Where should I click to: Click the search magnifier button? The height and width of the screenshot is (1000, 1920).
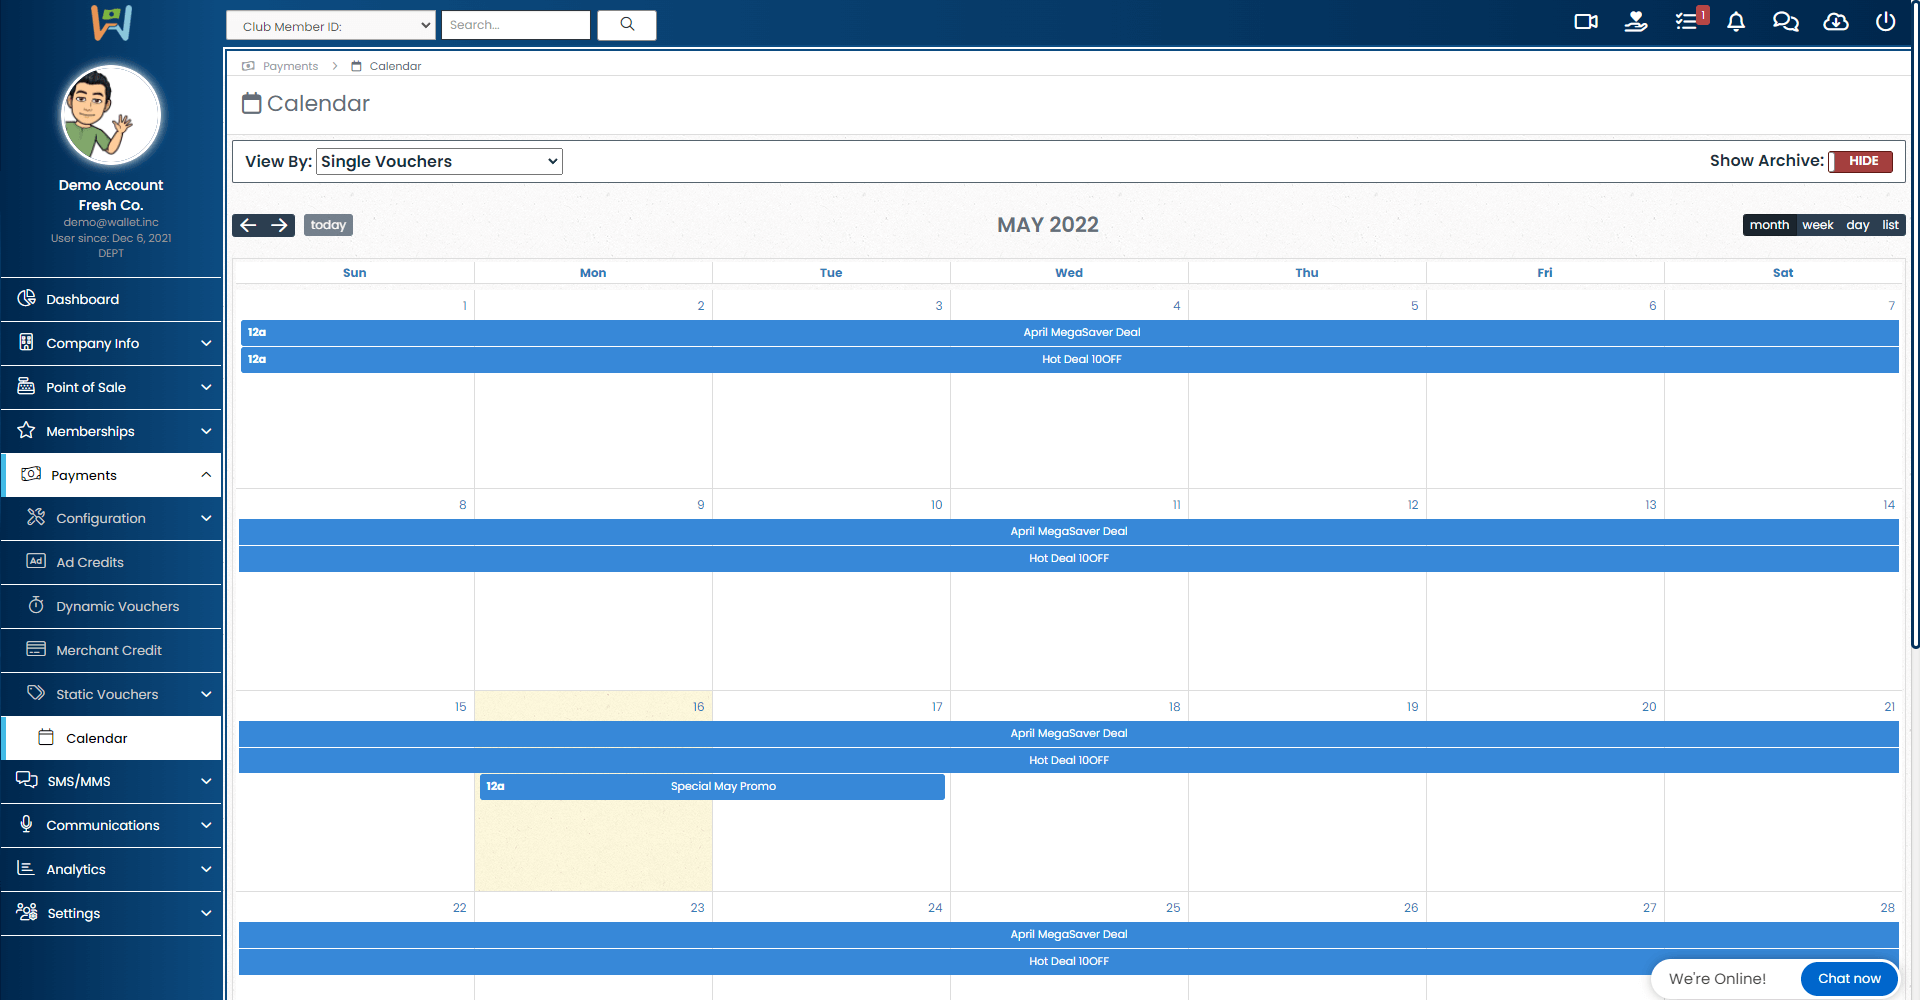click(x=627, y=25)
